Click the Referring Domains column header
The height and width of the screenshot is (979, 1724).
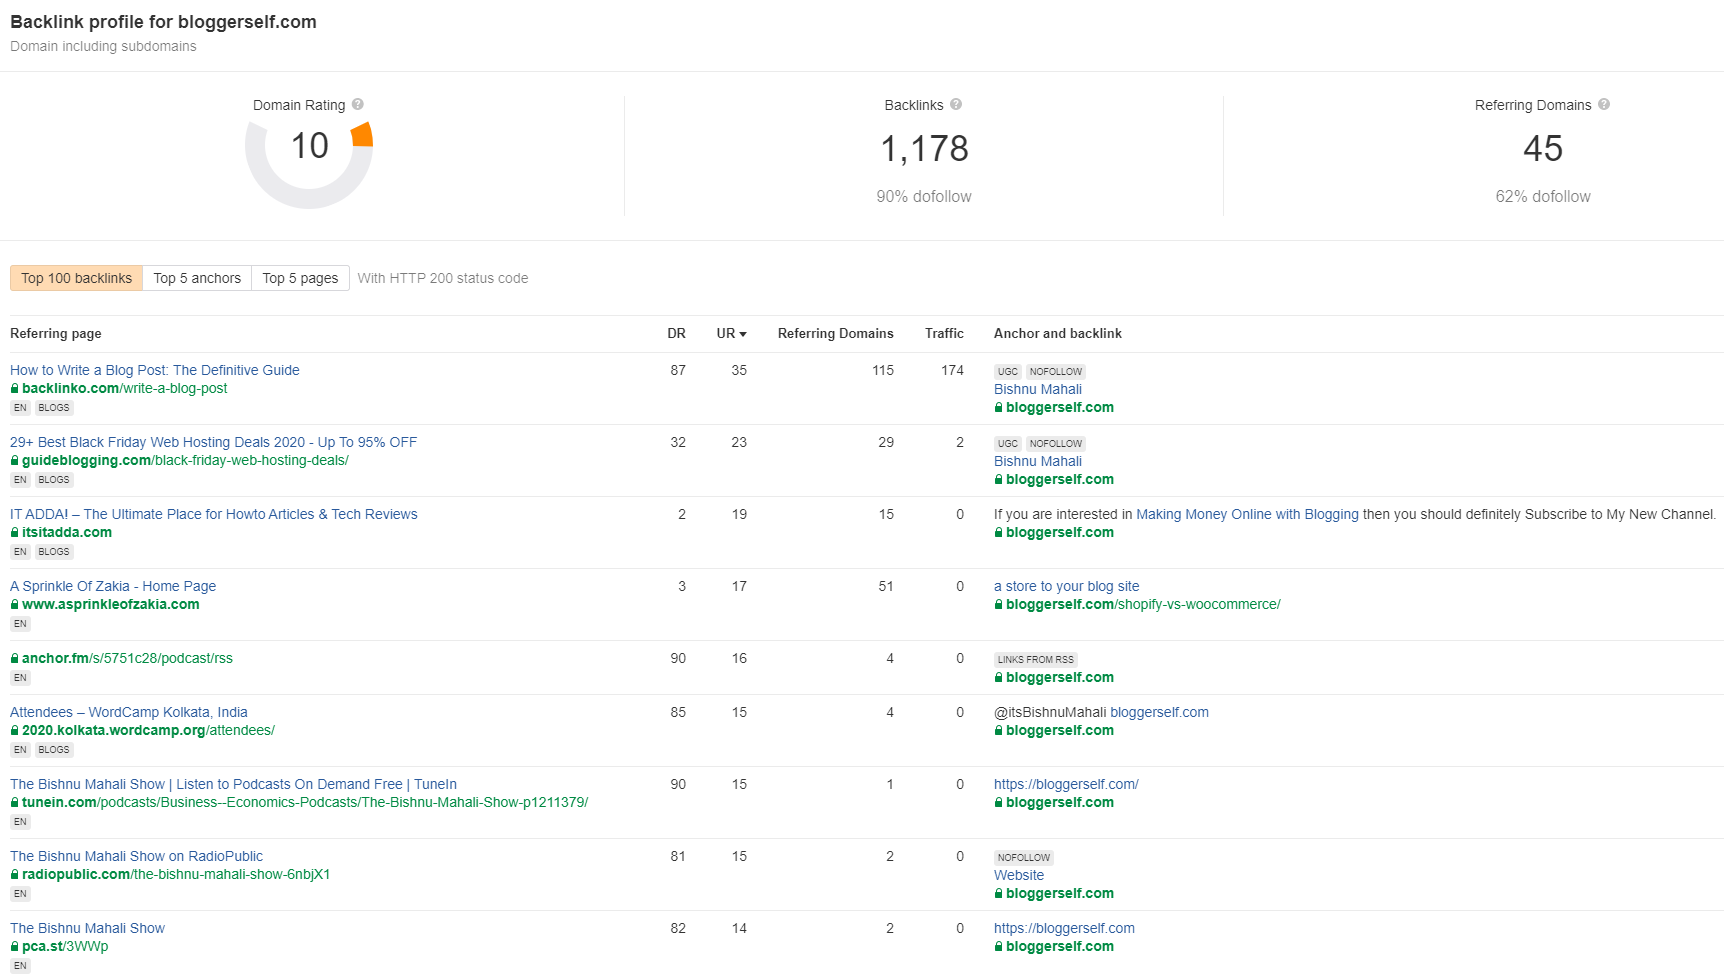tap(836, 333)
